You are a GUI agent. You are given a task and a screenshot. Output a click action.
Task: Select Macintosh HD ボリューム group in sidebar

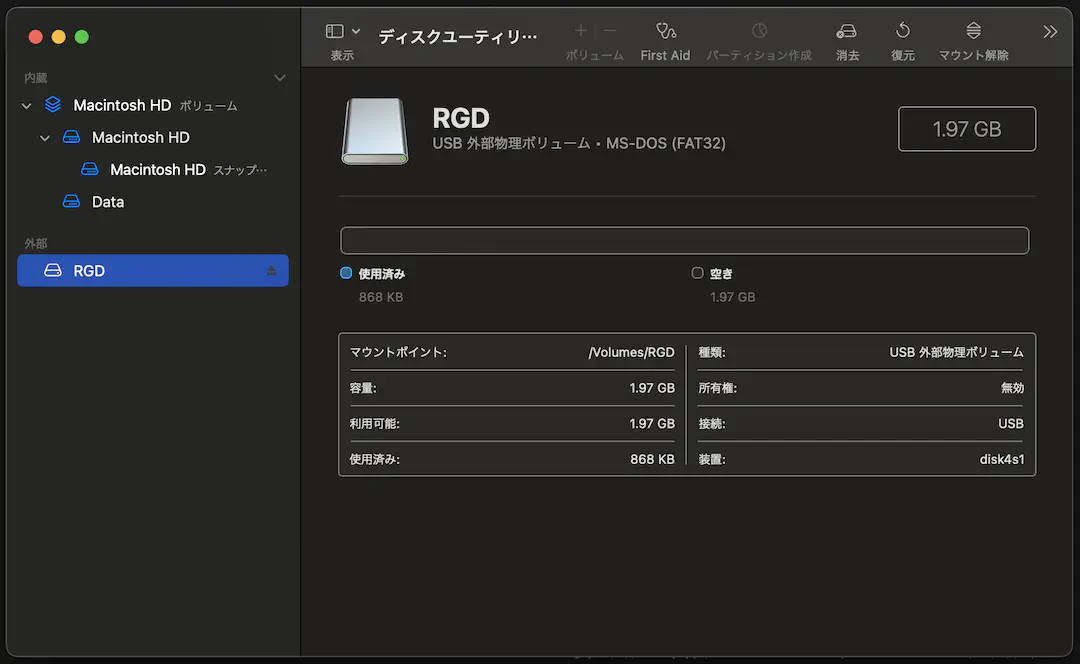pyautogui.click(x=153, y=105)
